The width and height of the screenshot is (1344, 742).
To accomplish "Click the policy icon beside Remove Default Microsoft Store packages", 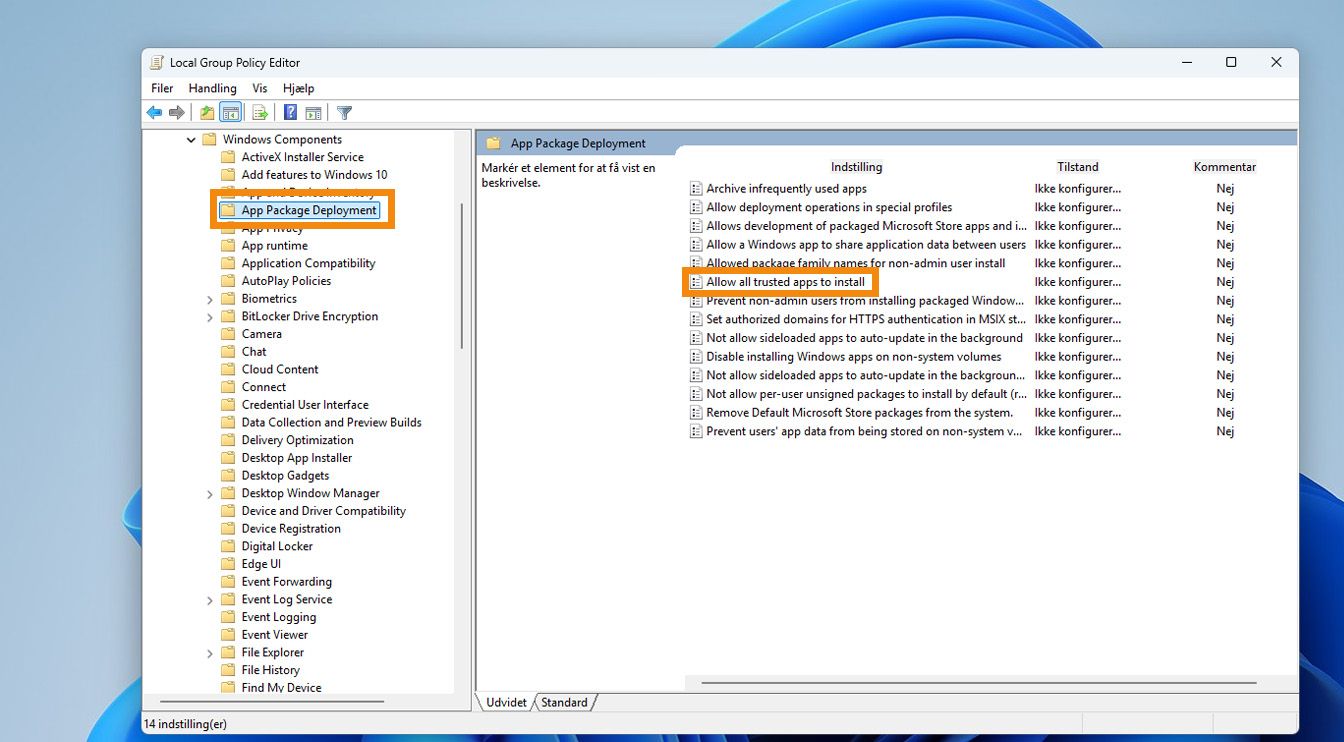I will (697, 413).
